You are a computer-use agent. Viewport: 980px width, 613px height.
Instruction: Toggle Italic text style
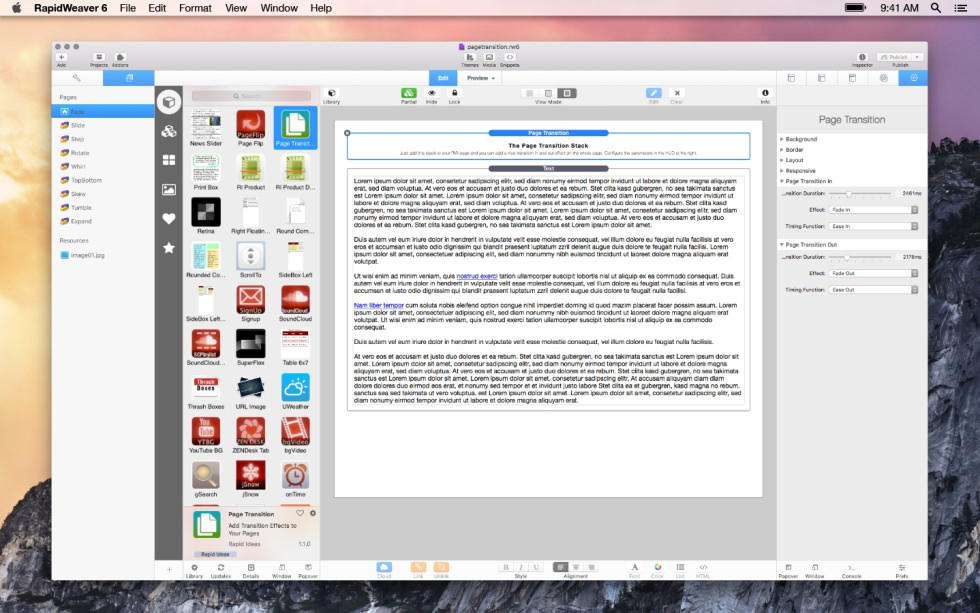tap(521, 567)
